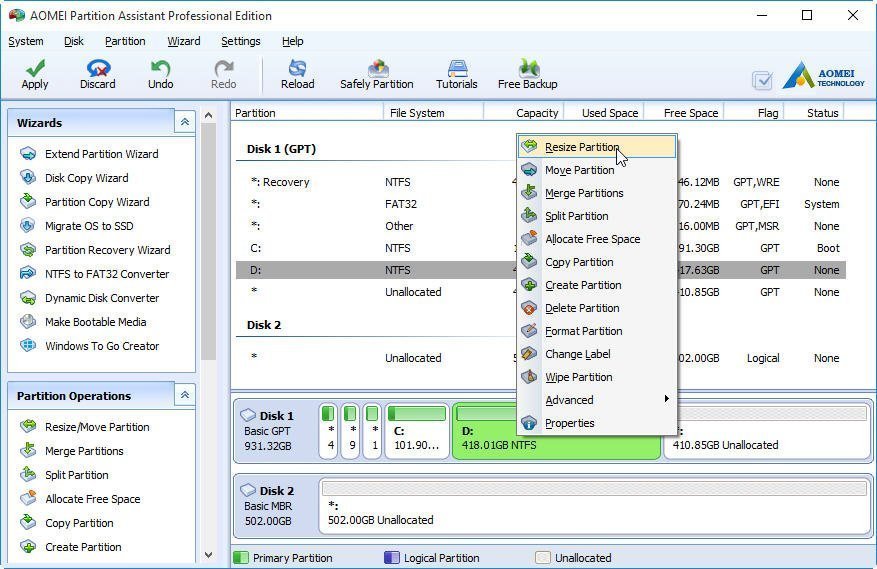
Task: Click the Redo arrow icon
Action: 223,69
